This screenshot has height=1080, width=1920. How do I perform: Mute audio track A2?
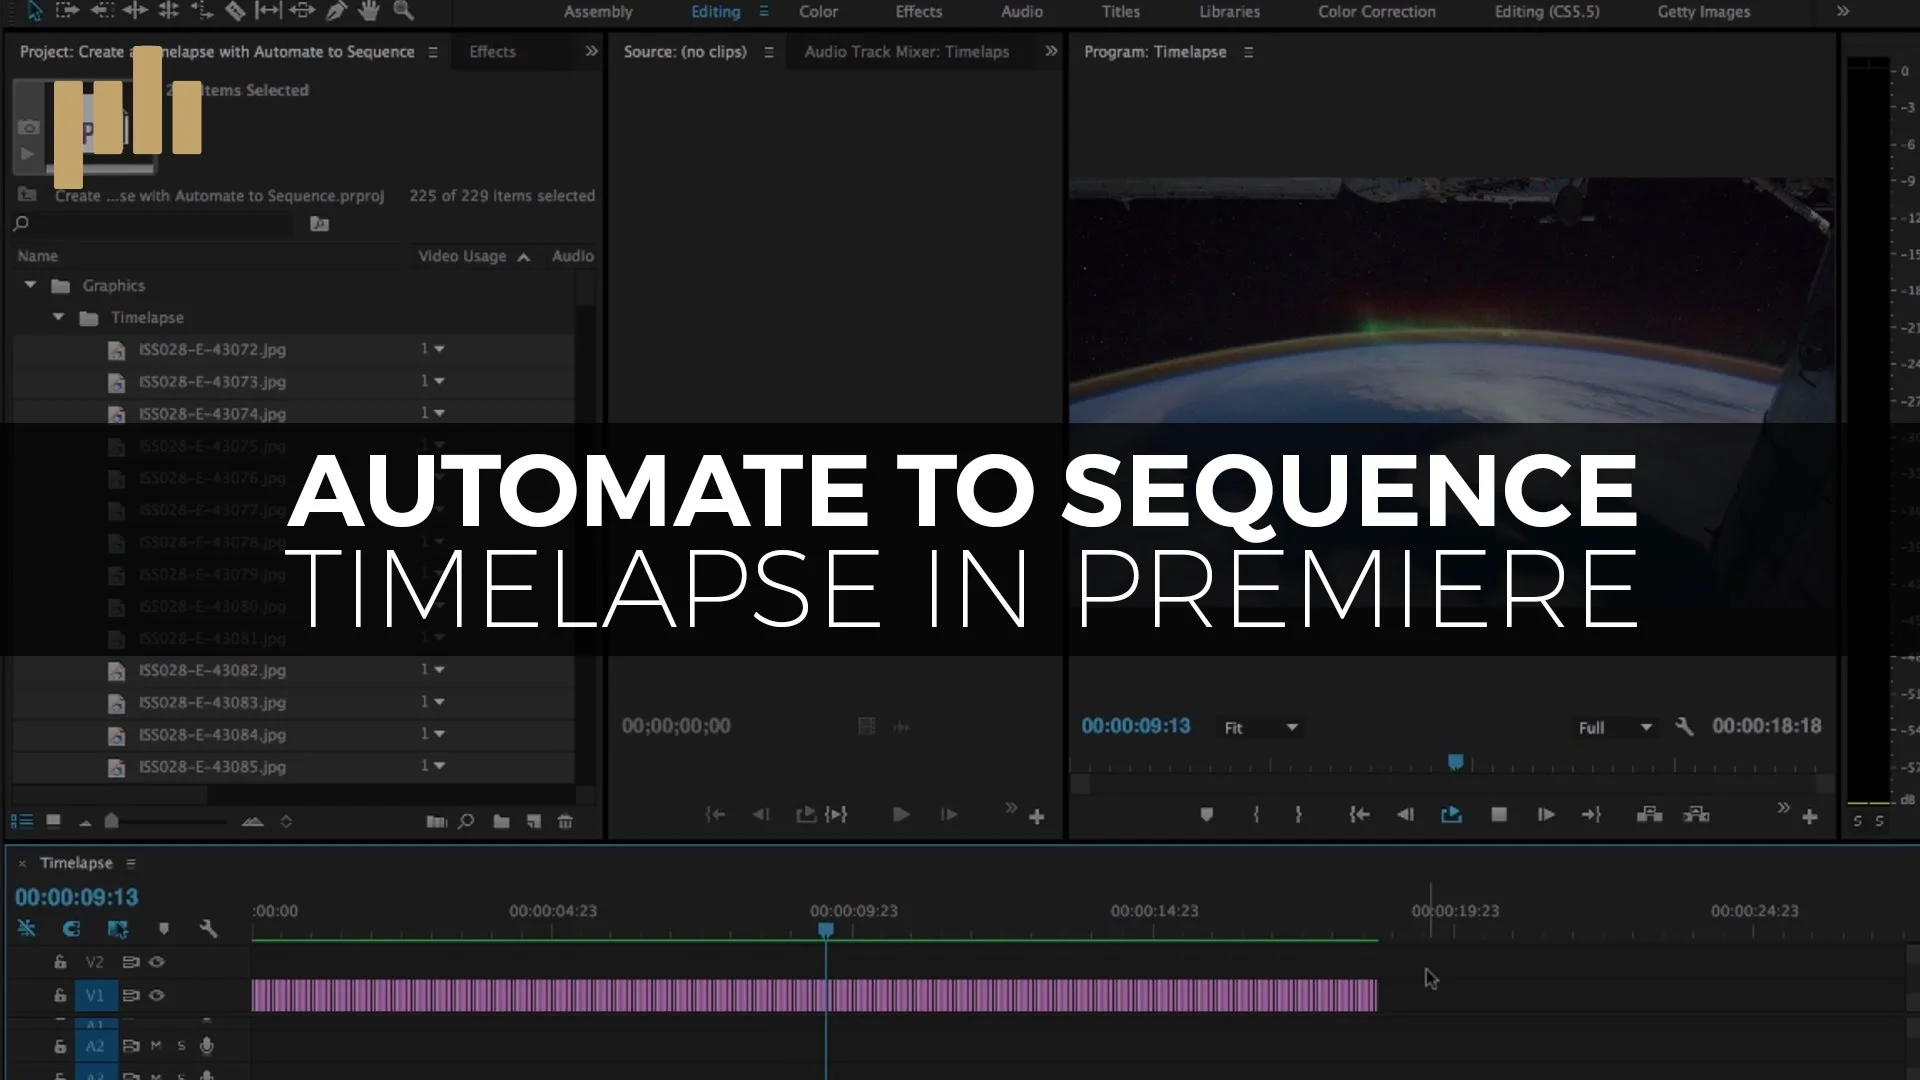tap(156, 1046)
